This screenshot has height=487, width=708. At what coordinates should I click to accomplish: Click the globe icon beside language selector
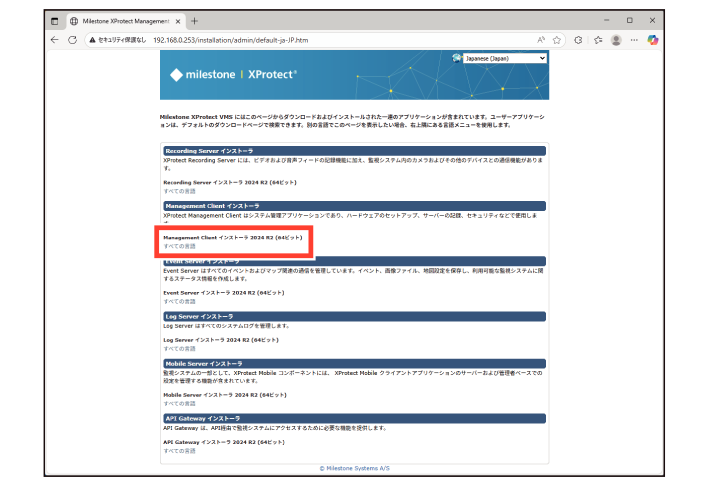(x=457, y=58)
